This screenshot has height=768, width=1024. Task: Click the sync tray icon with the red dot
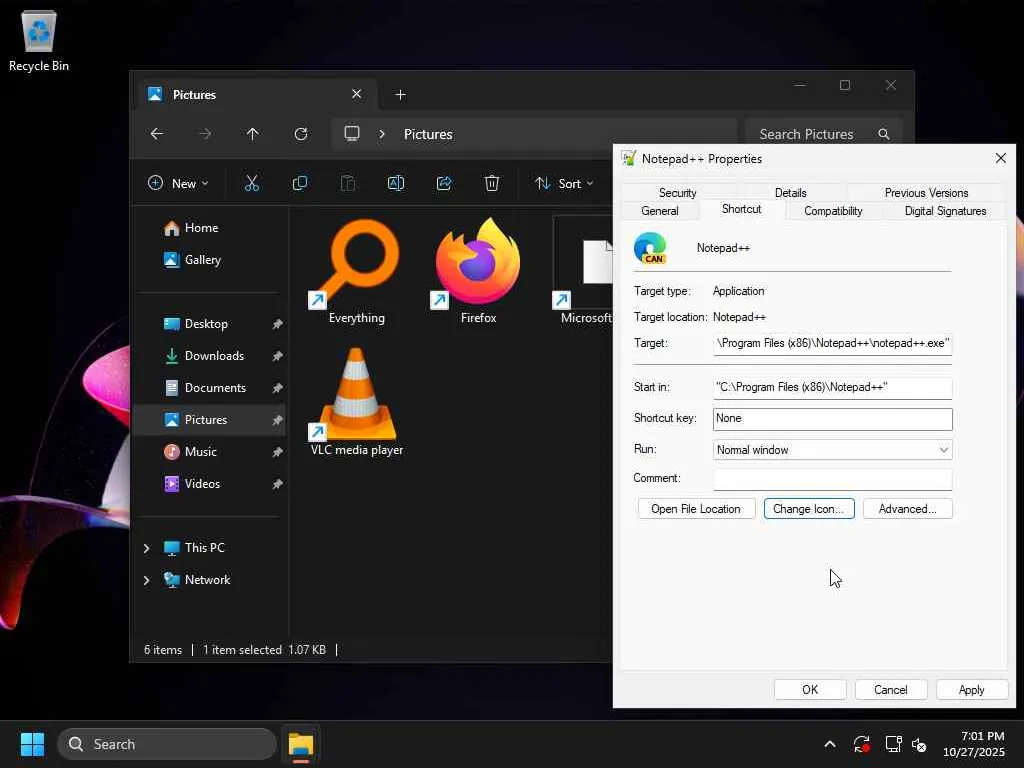pyautogui.click(x=861, y=744)
